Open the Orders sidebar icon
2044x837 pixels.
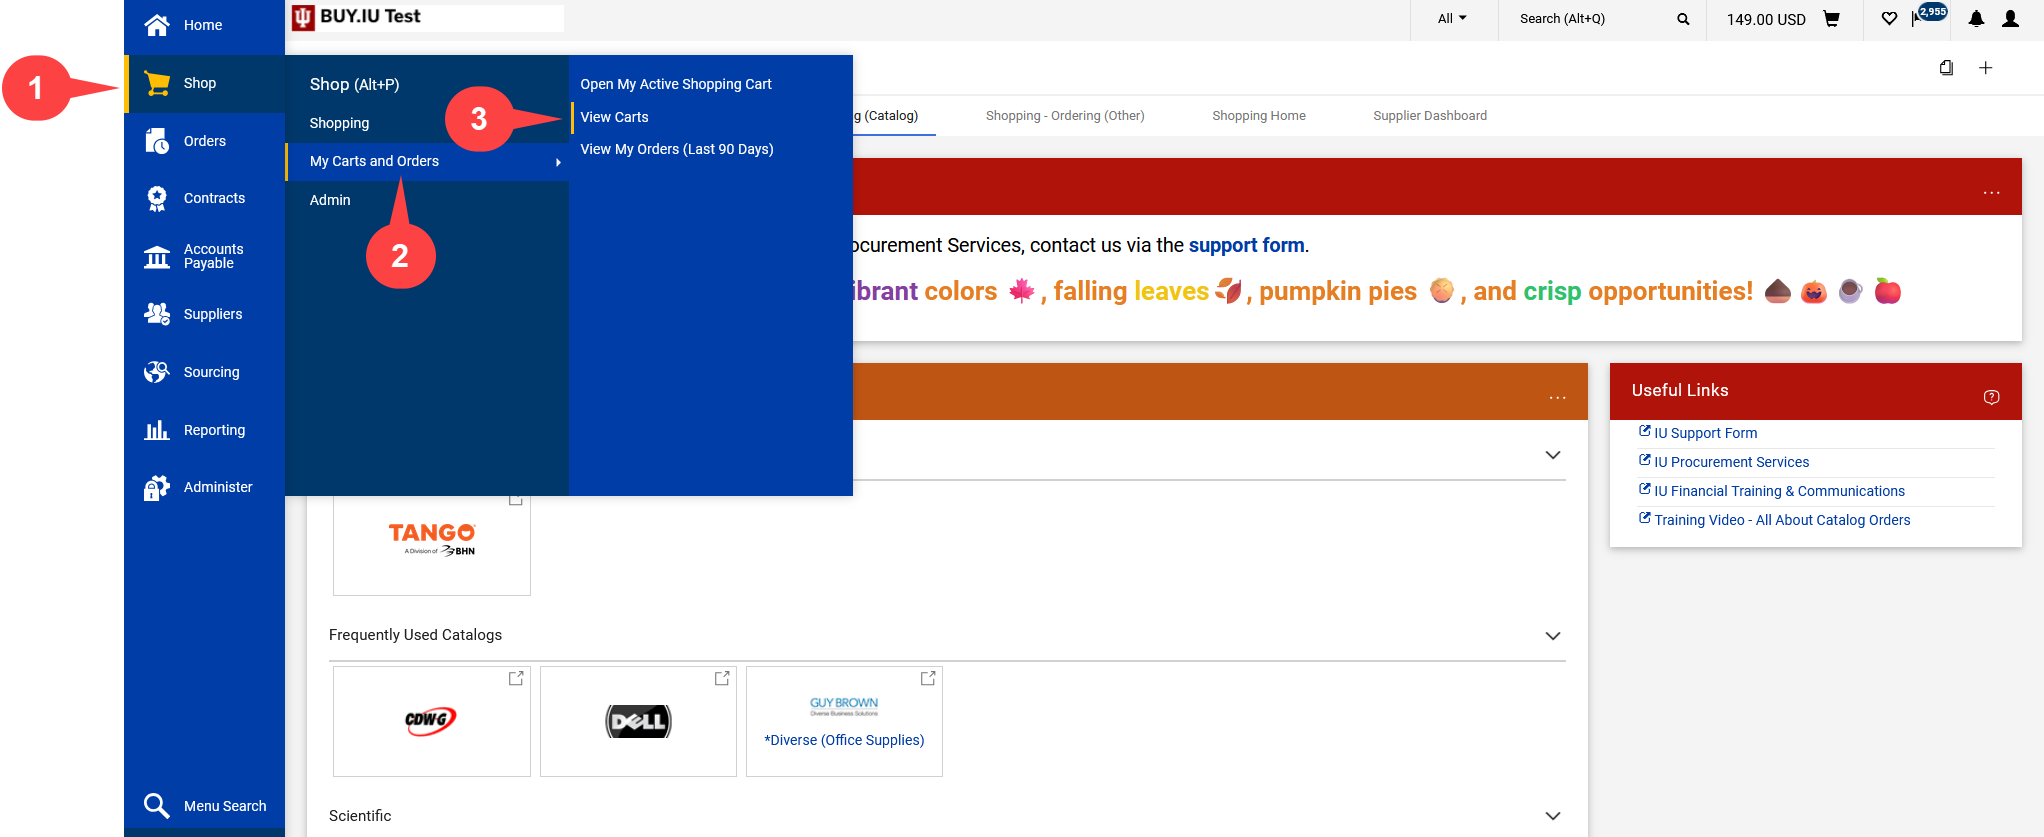(157, 141)
